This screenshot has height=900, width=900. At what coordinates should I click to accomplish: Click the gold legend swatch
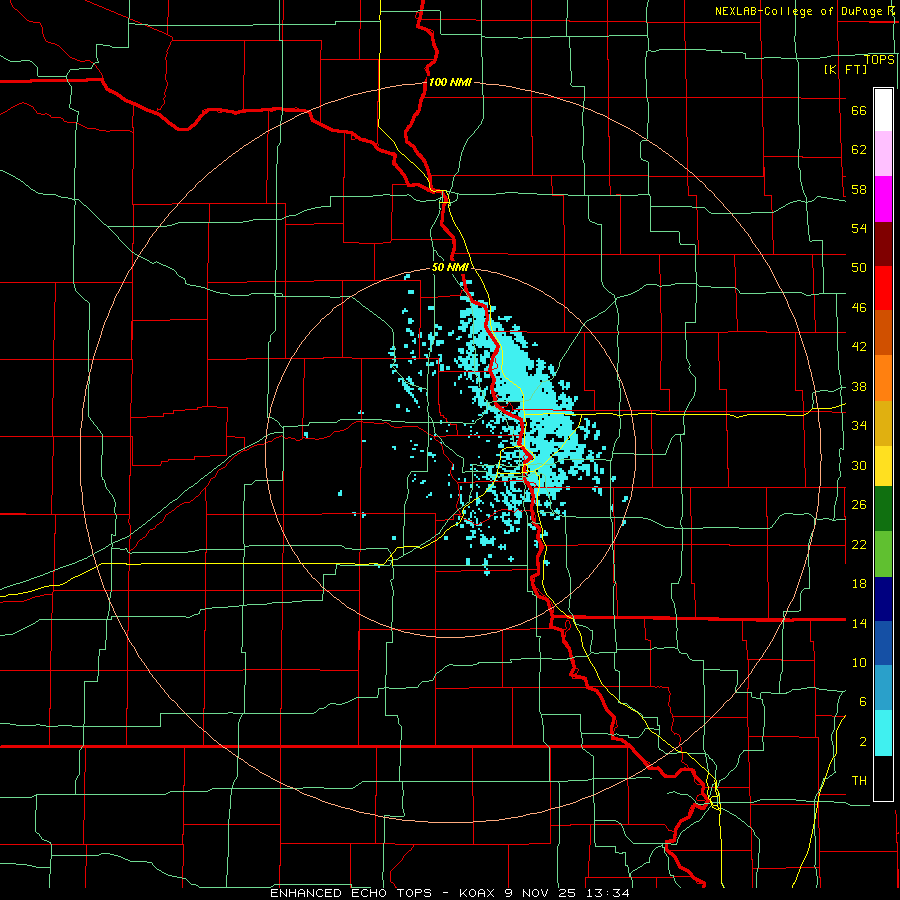[x=883, y=423]
